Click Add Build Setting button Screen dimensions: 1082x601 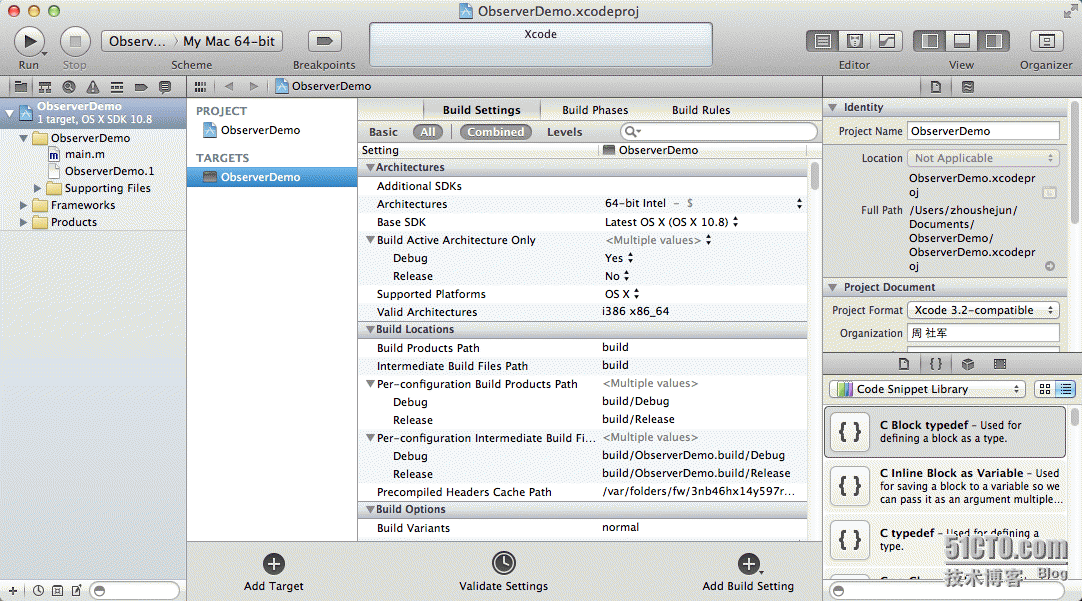pyautogui.click(x=748, y=572)
